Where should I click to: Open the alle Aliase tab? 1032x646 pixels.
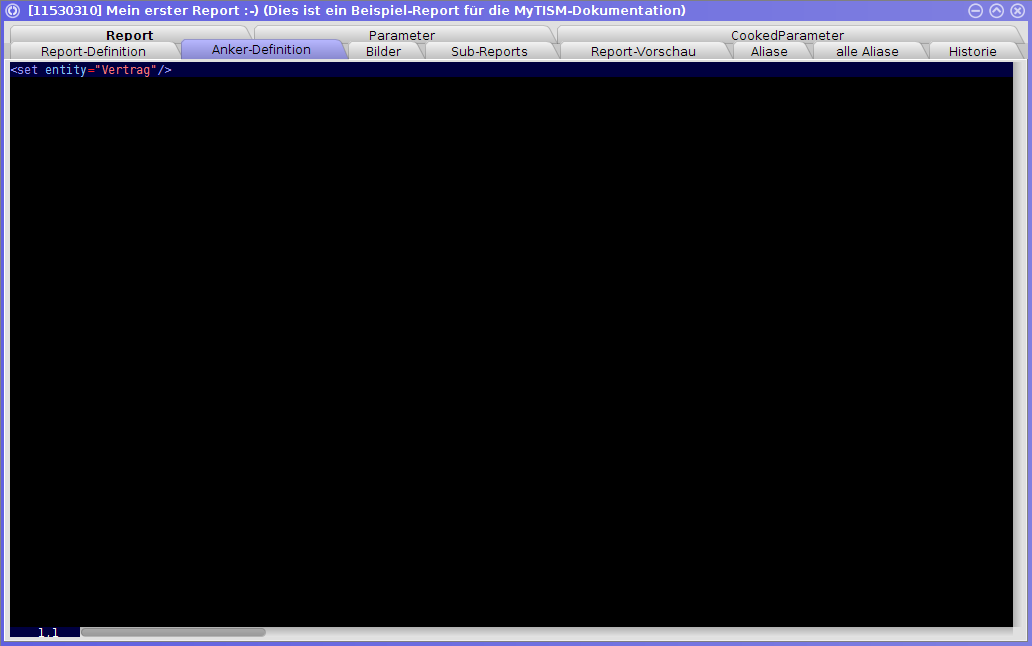point(869,51)
